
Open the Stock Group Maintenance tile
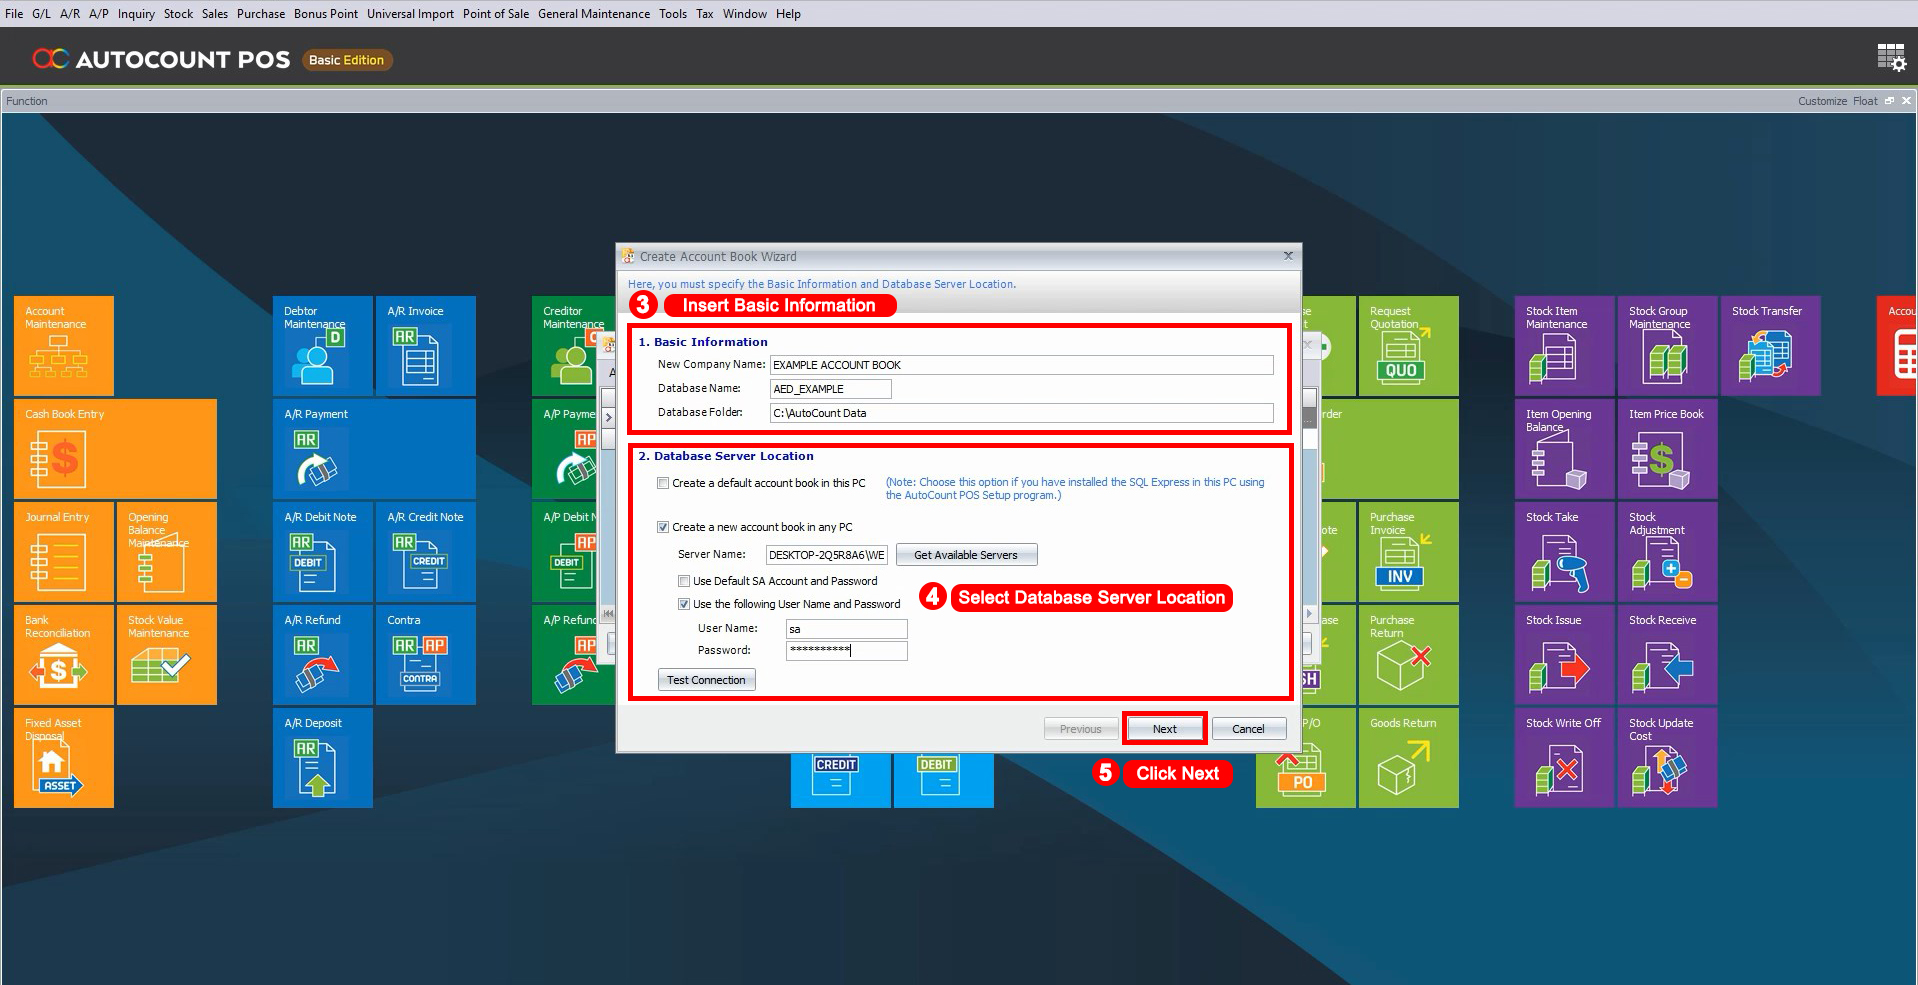point(1668,346)
